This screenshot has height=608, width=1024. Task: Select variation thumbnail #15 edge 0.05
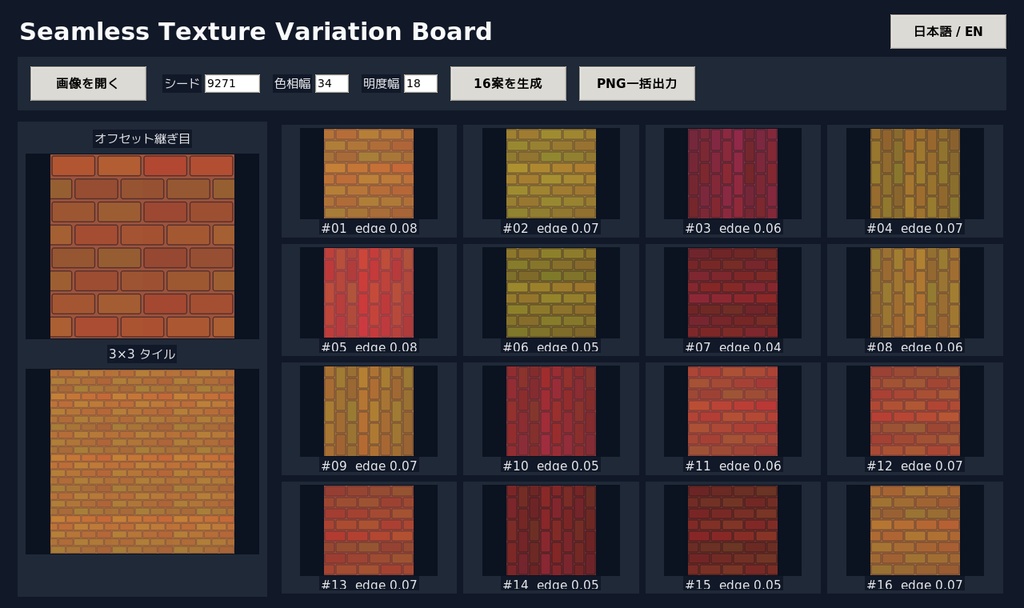[733, 530]
